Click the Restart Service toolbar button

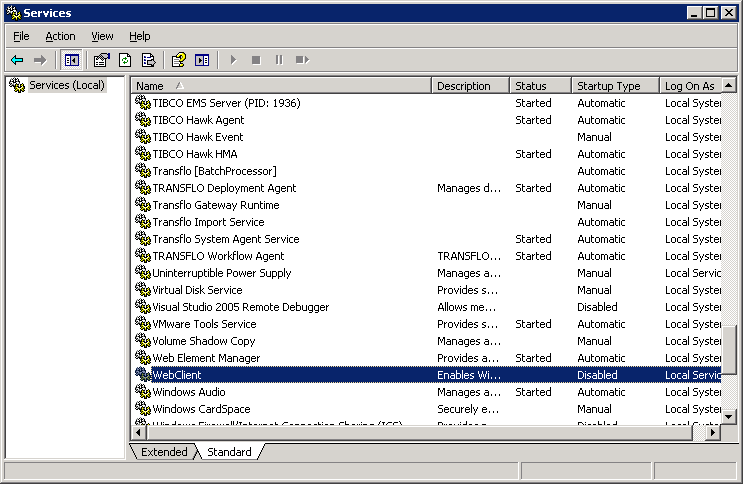click(x=302, y=60)
